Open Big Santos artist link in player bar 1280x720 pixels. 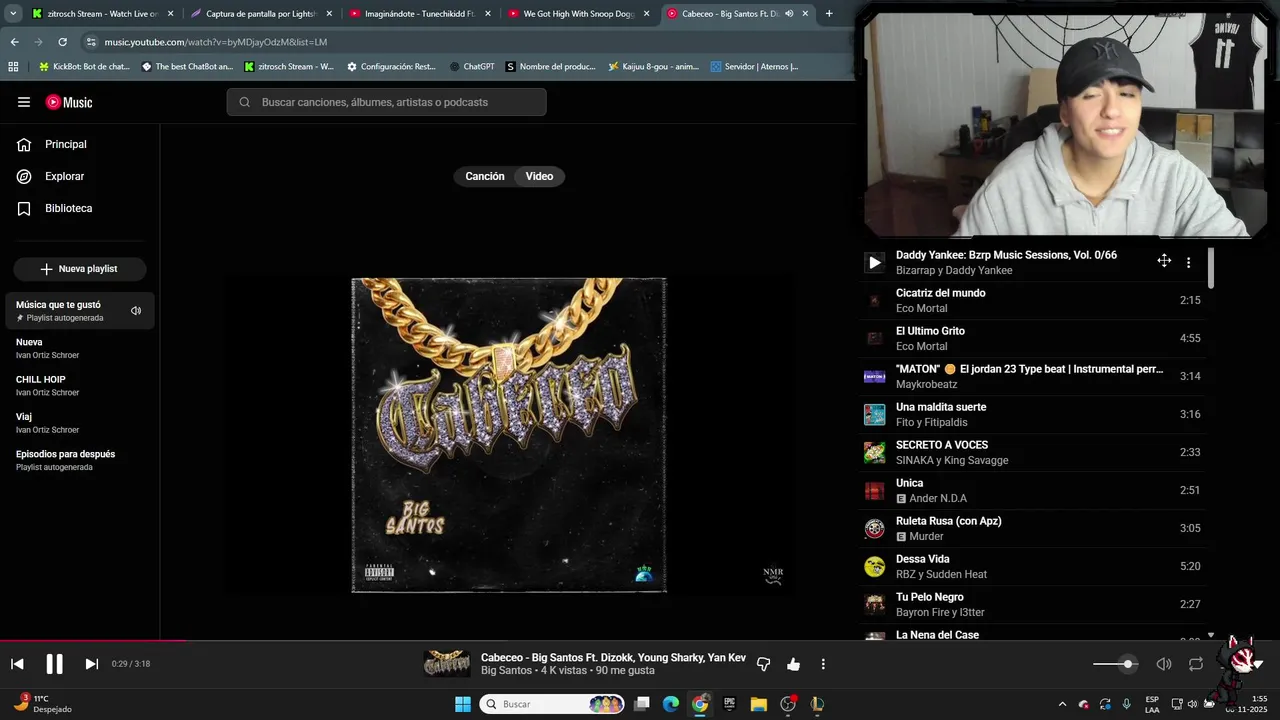[x=506, y=670]
